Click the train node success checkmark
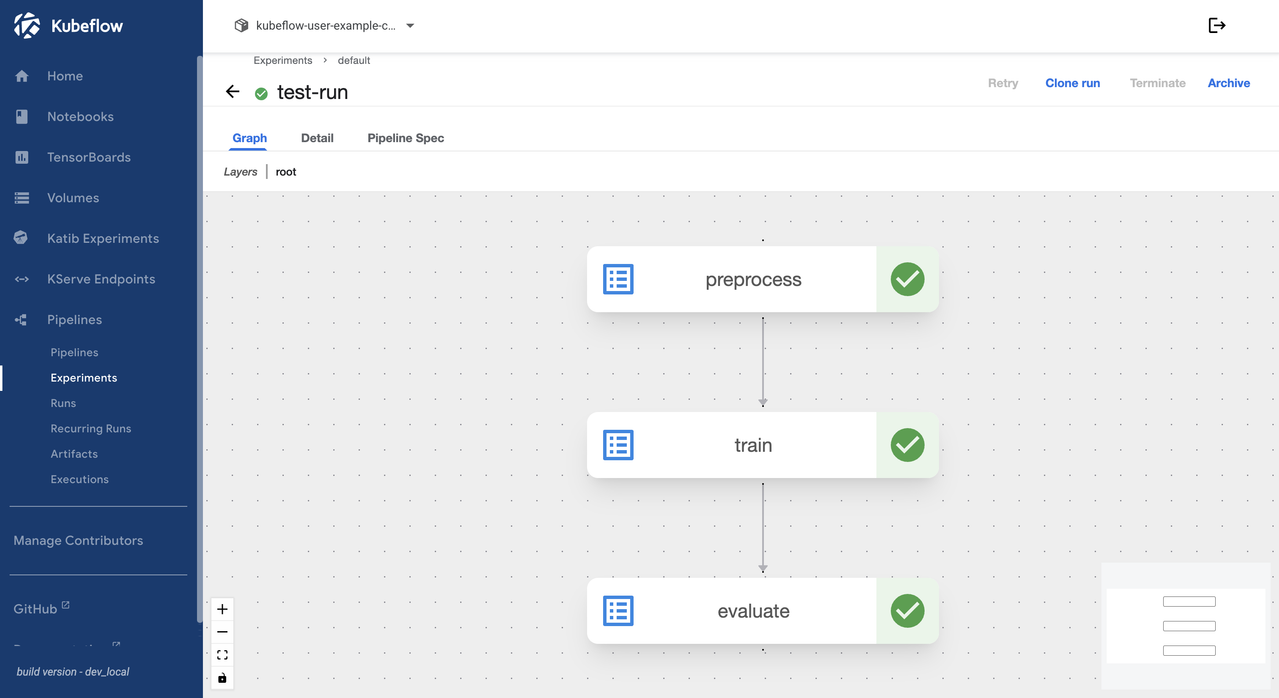The width and height of the screenshot is (1279, 698). (907, 445)
